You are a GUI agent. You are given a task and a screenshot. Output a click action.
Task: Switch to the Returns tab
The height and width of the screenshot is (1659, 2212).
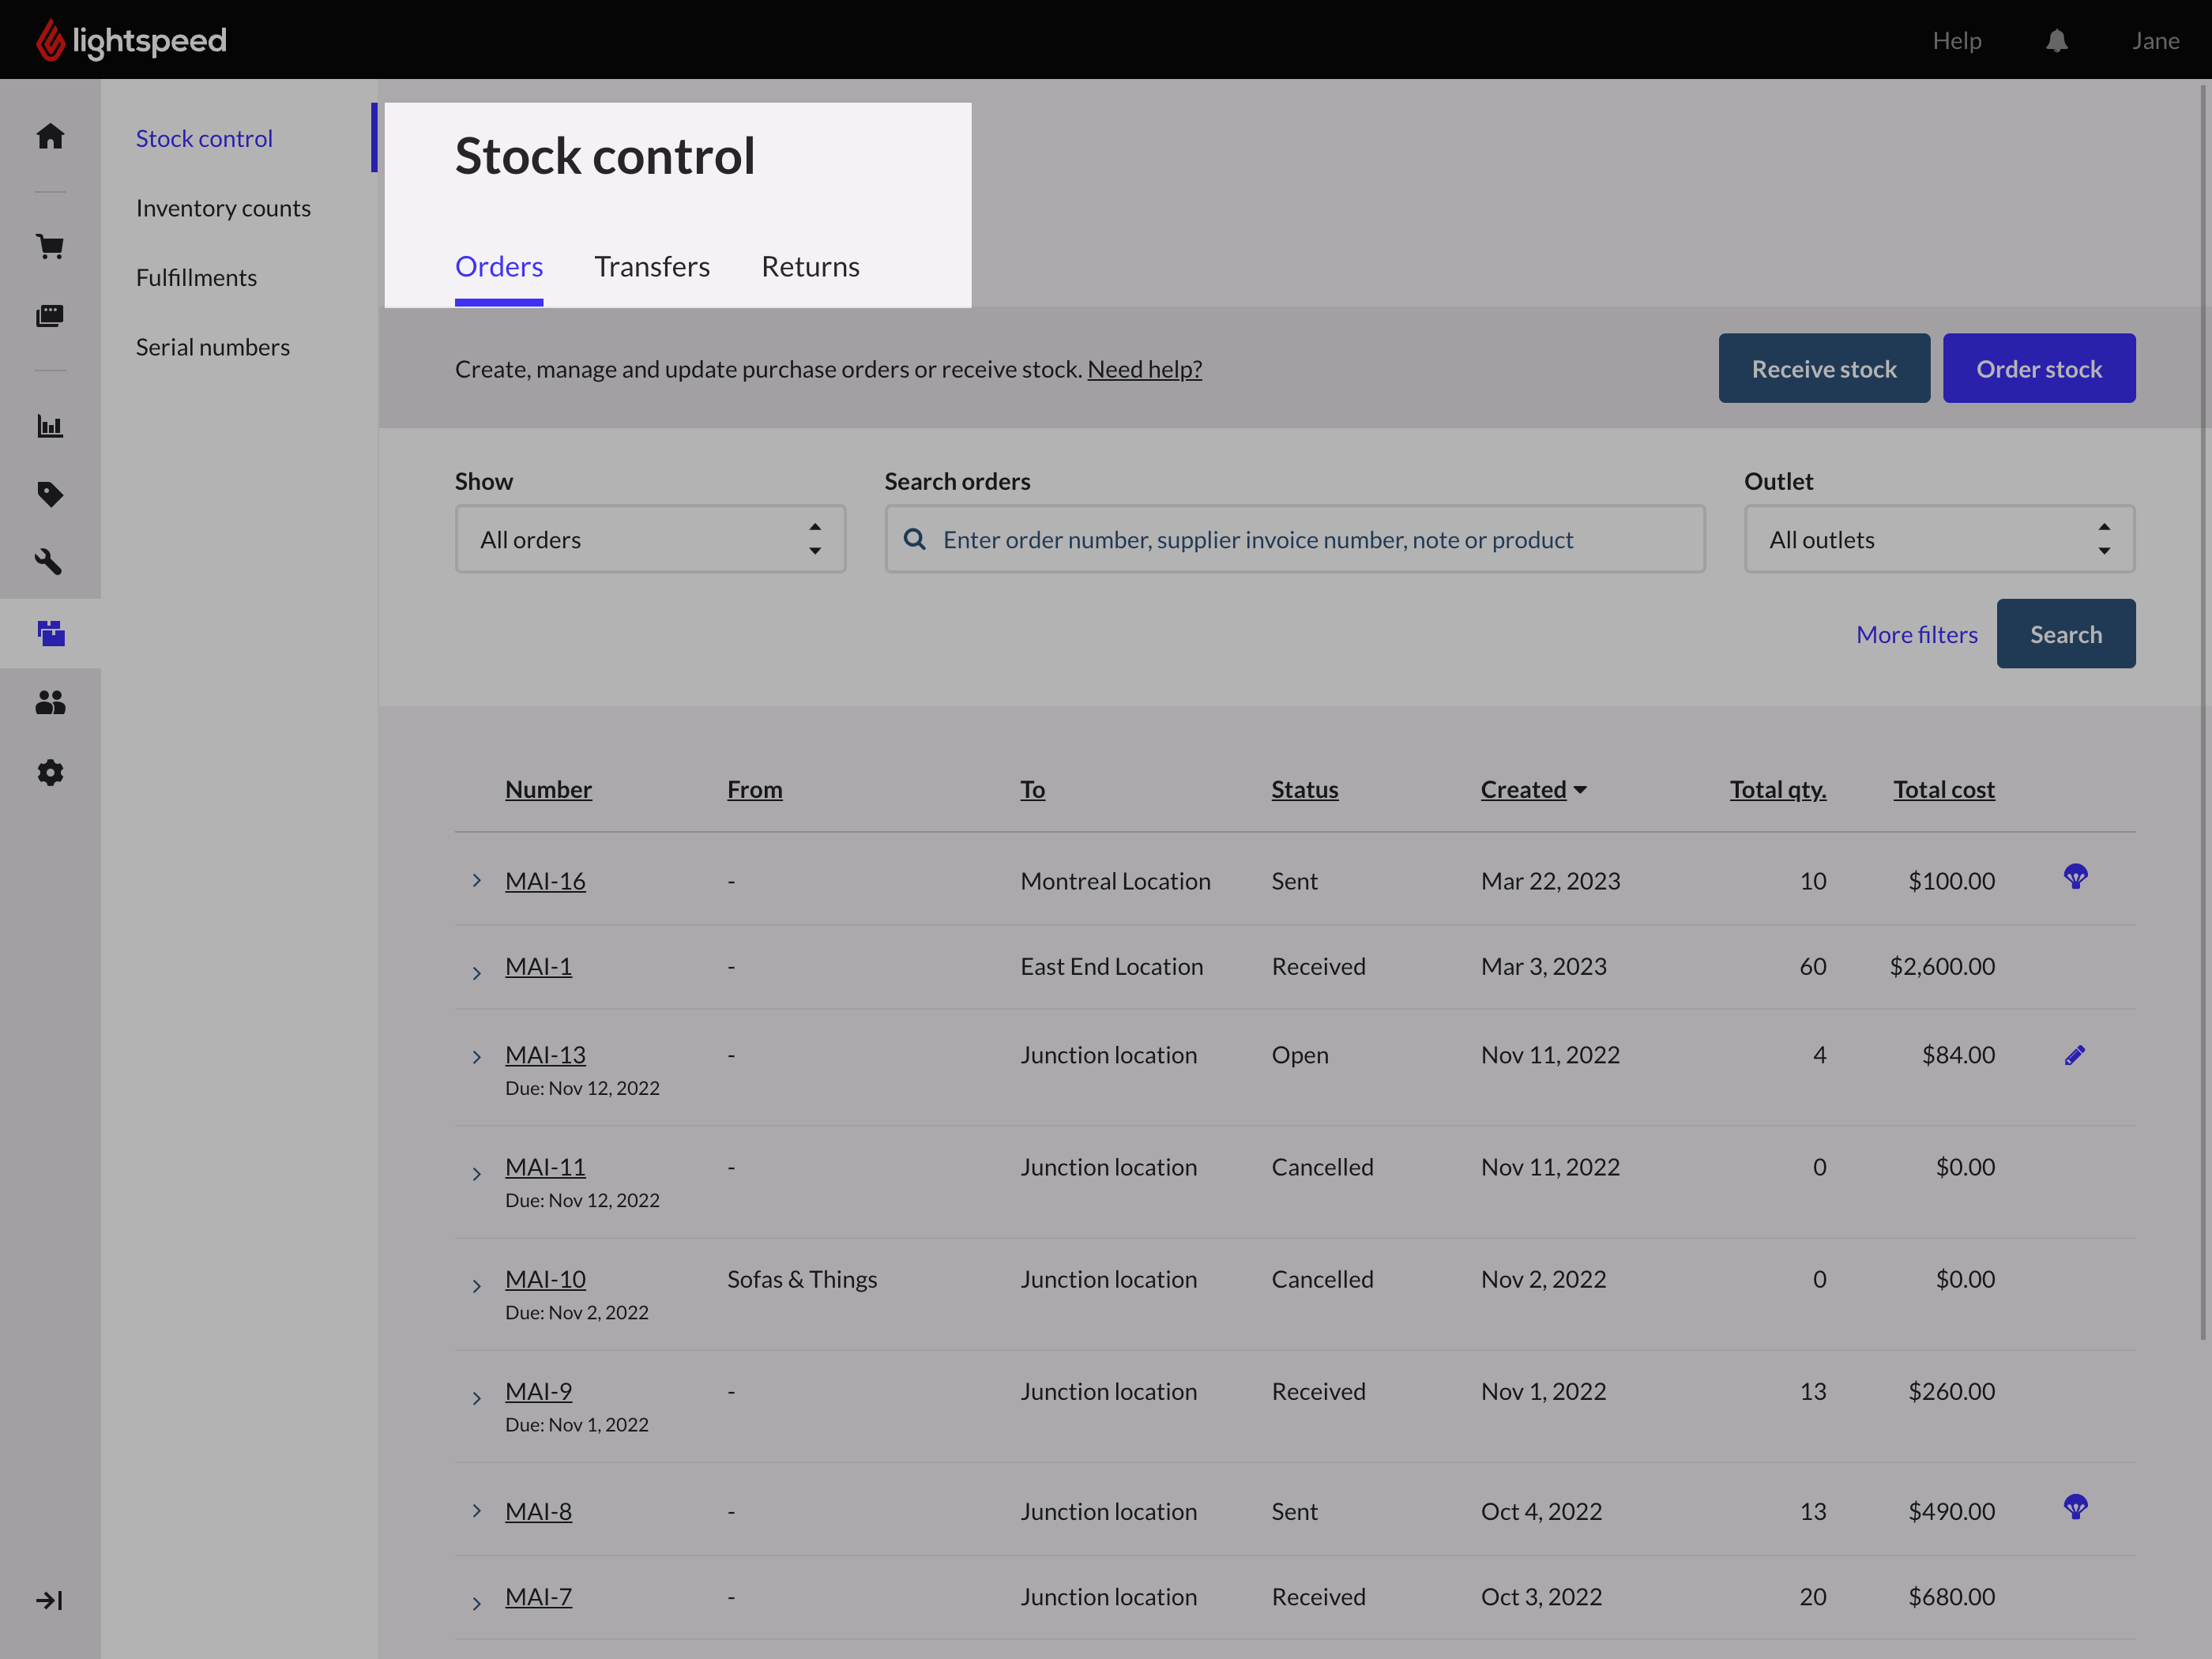810,266
